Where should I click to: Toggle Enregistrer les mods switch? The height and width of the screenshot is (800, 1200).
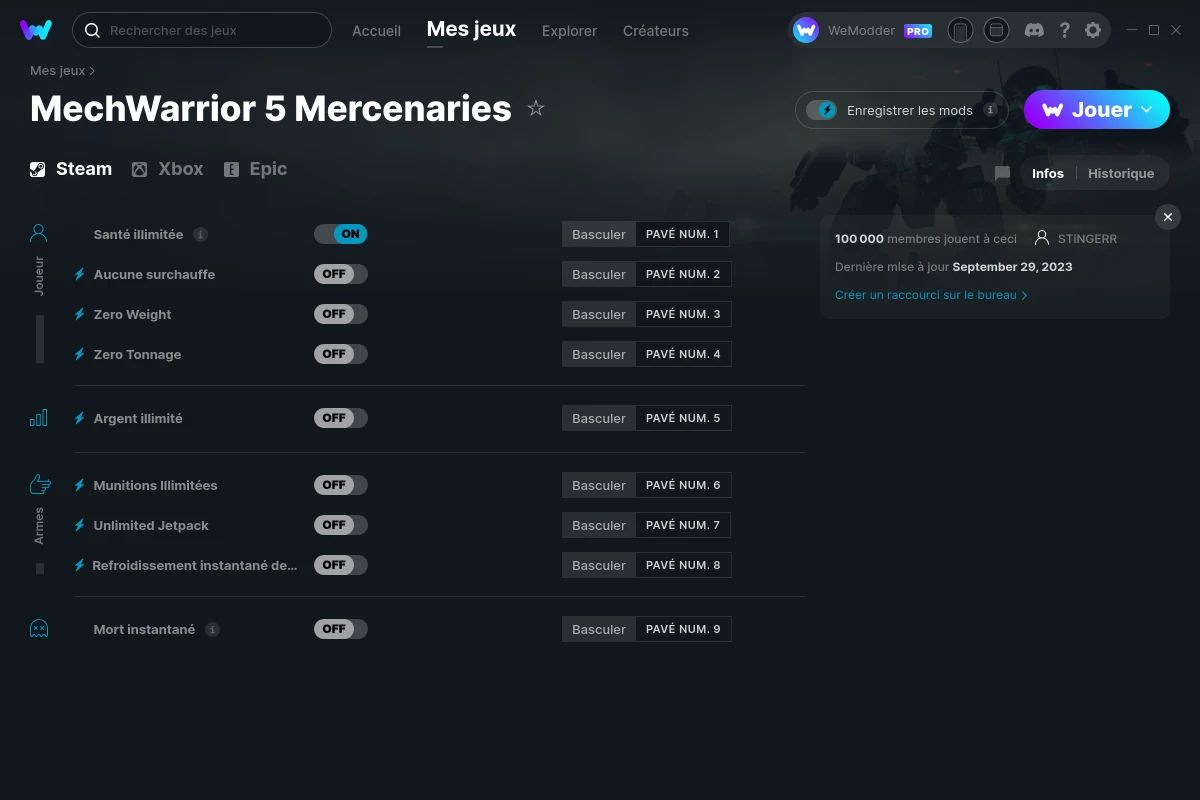coord(822,110)
